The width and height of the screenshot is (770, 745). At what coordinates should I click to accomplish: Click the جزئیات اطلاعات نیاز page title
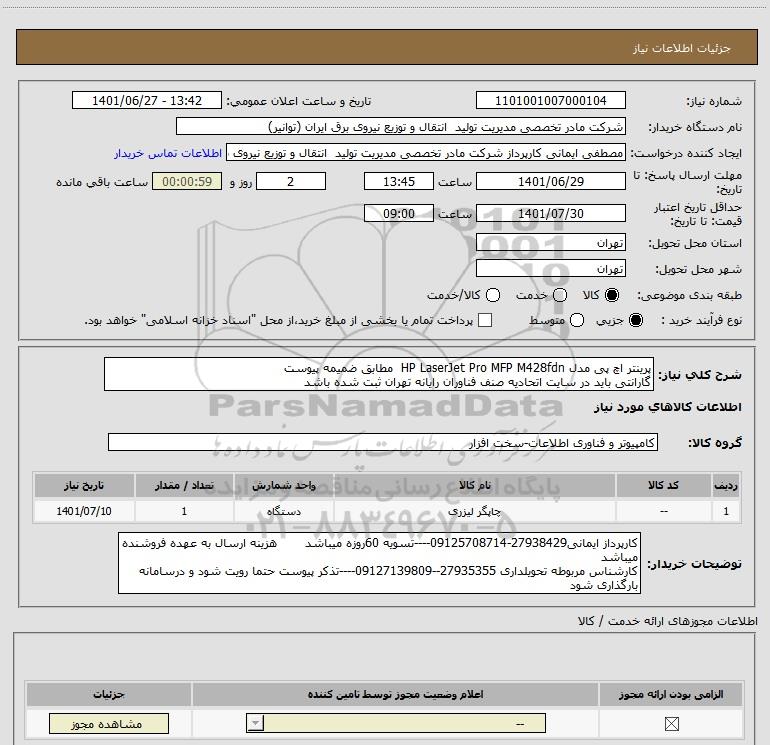coord(681,48)
